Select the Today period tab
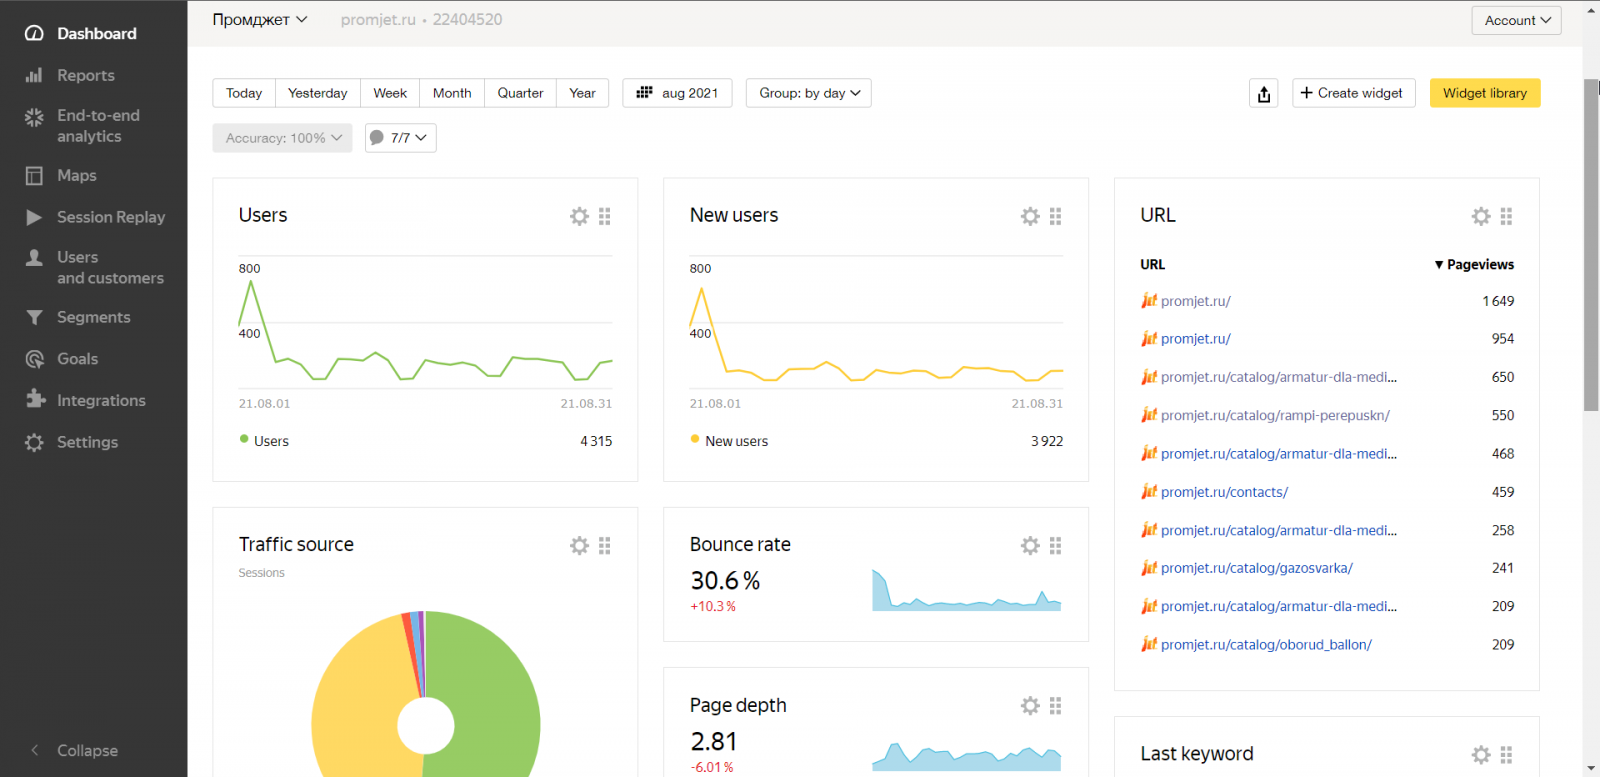This screenshot has height=777, width=1600. pyautogui.click(x=244, y=93)
